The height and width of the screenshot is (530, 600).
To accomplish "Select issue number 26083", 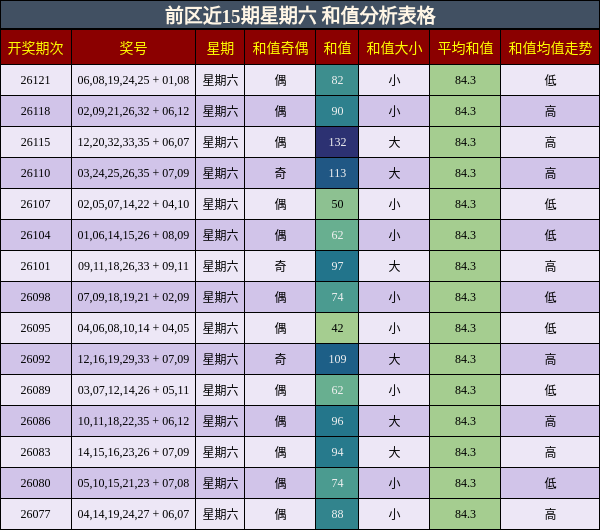I will tap(36, 452).
